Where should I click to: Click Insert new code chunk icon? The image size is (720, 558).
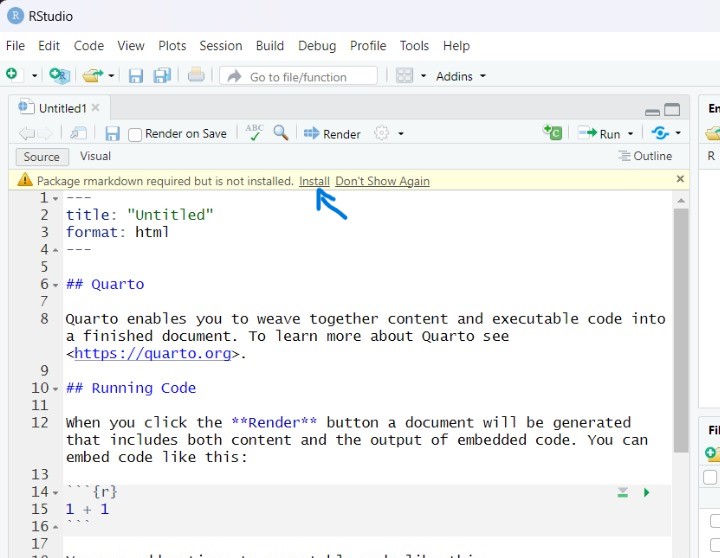click(552, 132)
